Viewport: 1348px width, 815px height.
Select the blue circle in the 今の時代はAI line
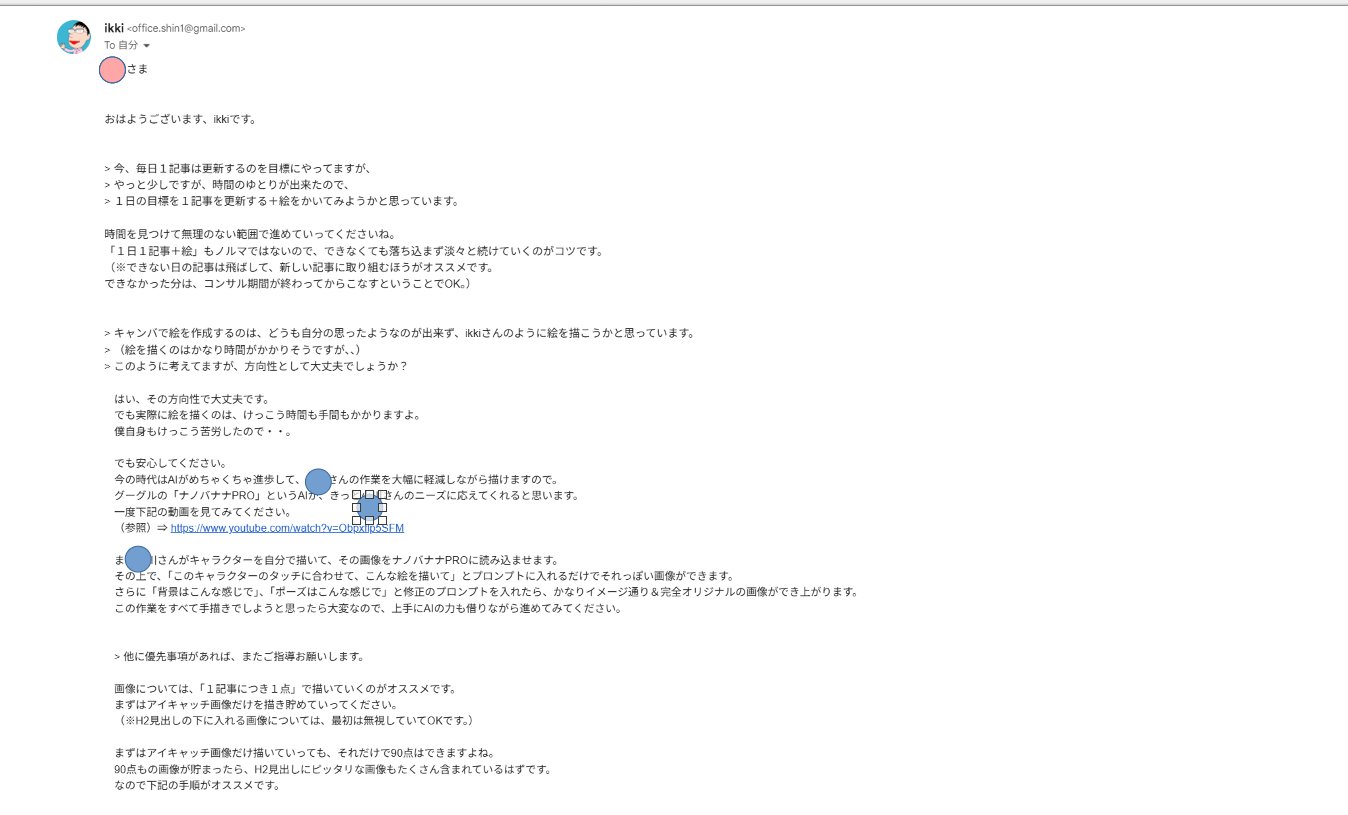[318, 481]
